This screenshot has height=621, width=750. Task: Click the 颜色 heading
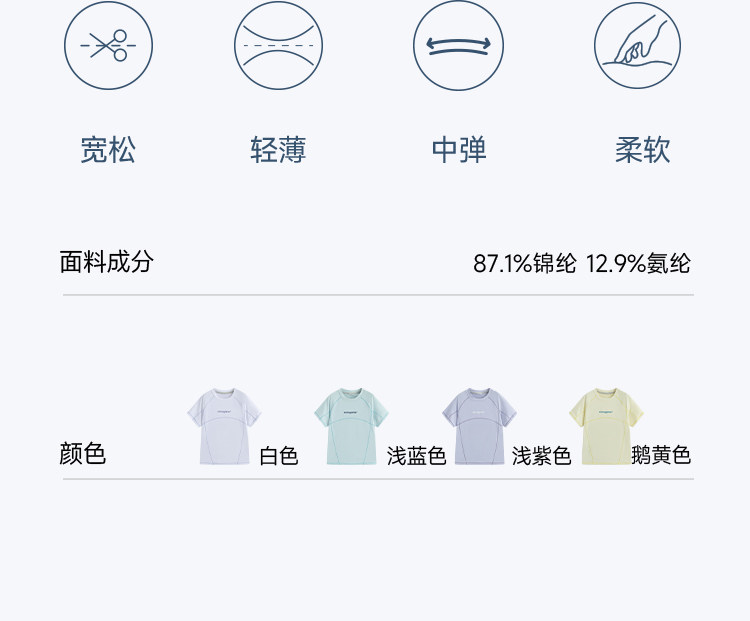click(x=83, y=454)
